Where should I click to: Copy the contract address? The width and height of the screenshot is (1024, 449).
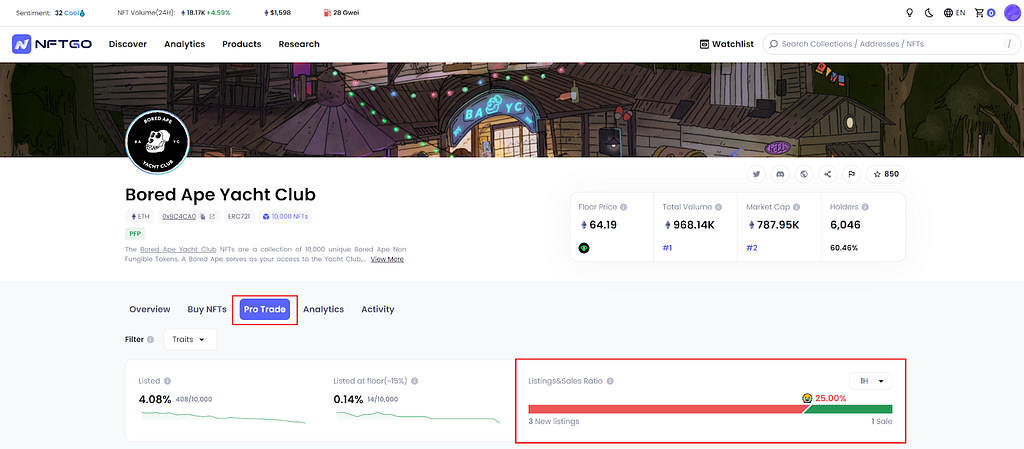click(x=203, y=216)
